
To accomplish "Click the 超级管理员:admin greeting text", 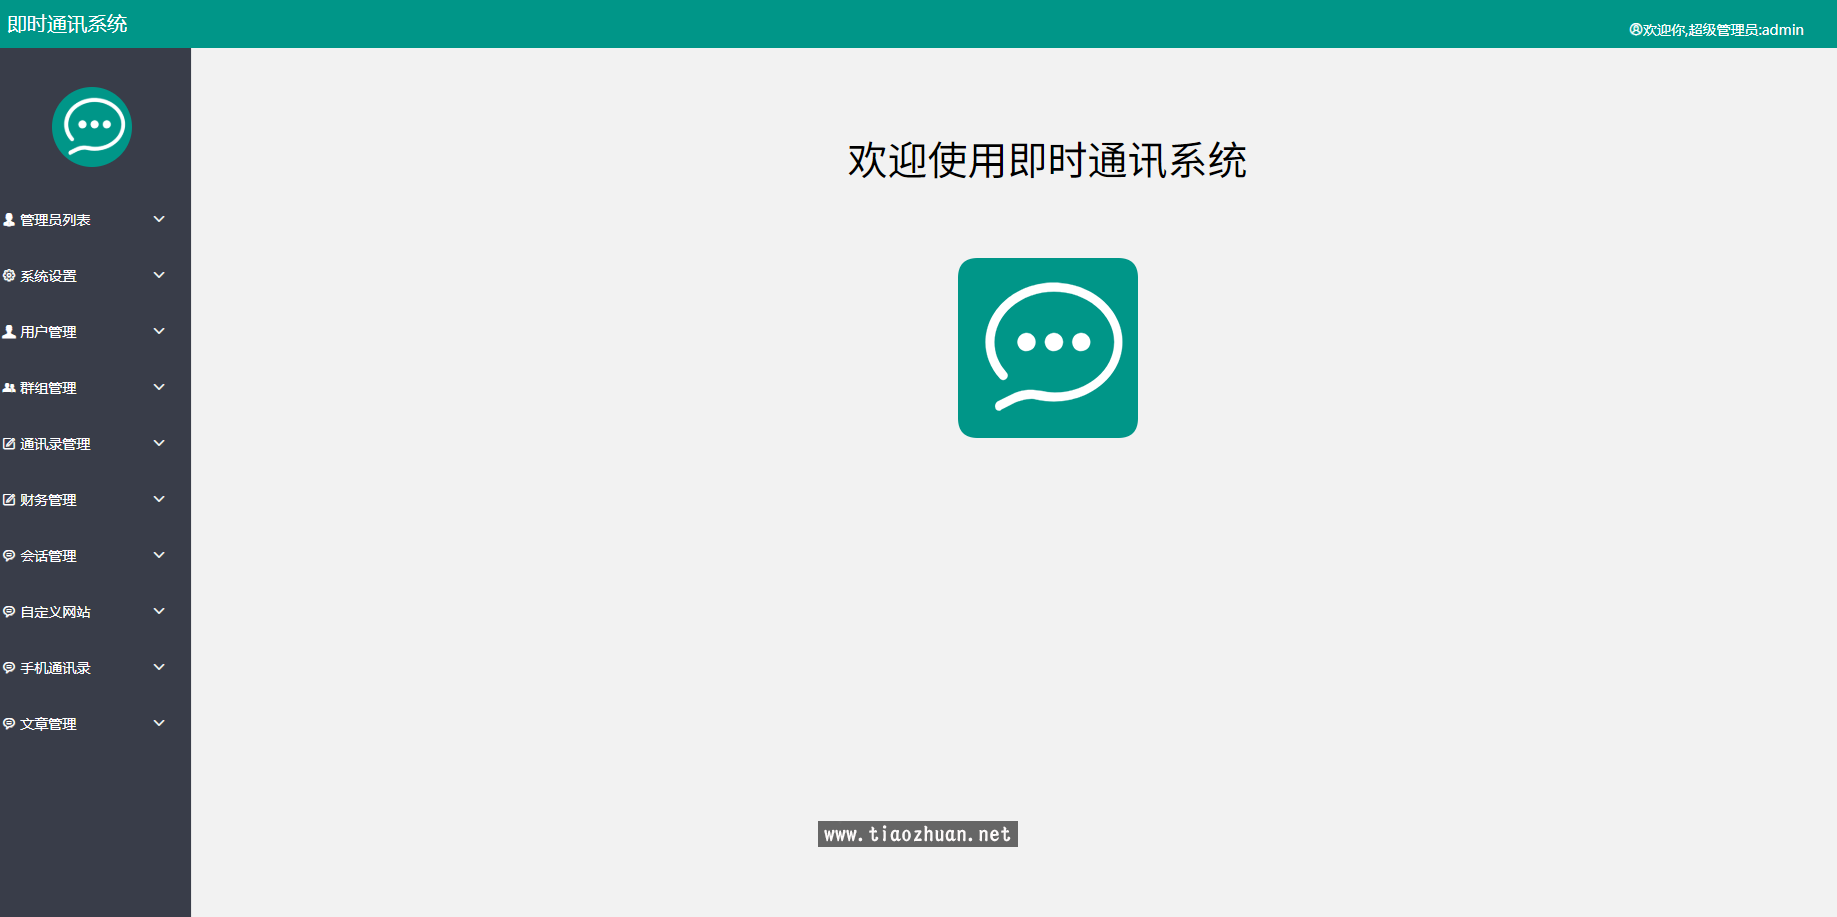I will [1722, 29].
